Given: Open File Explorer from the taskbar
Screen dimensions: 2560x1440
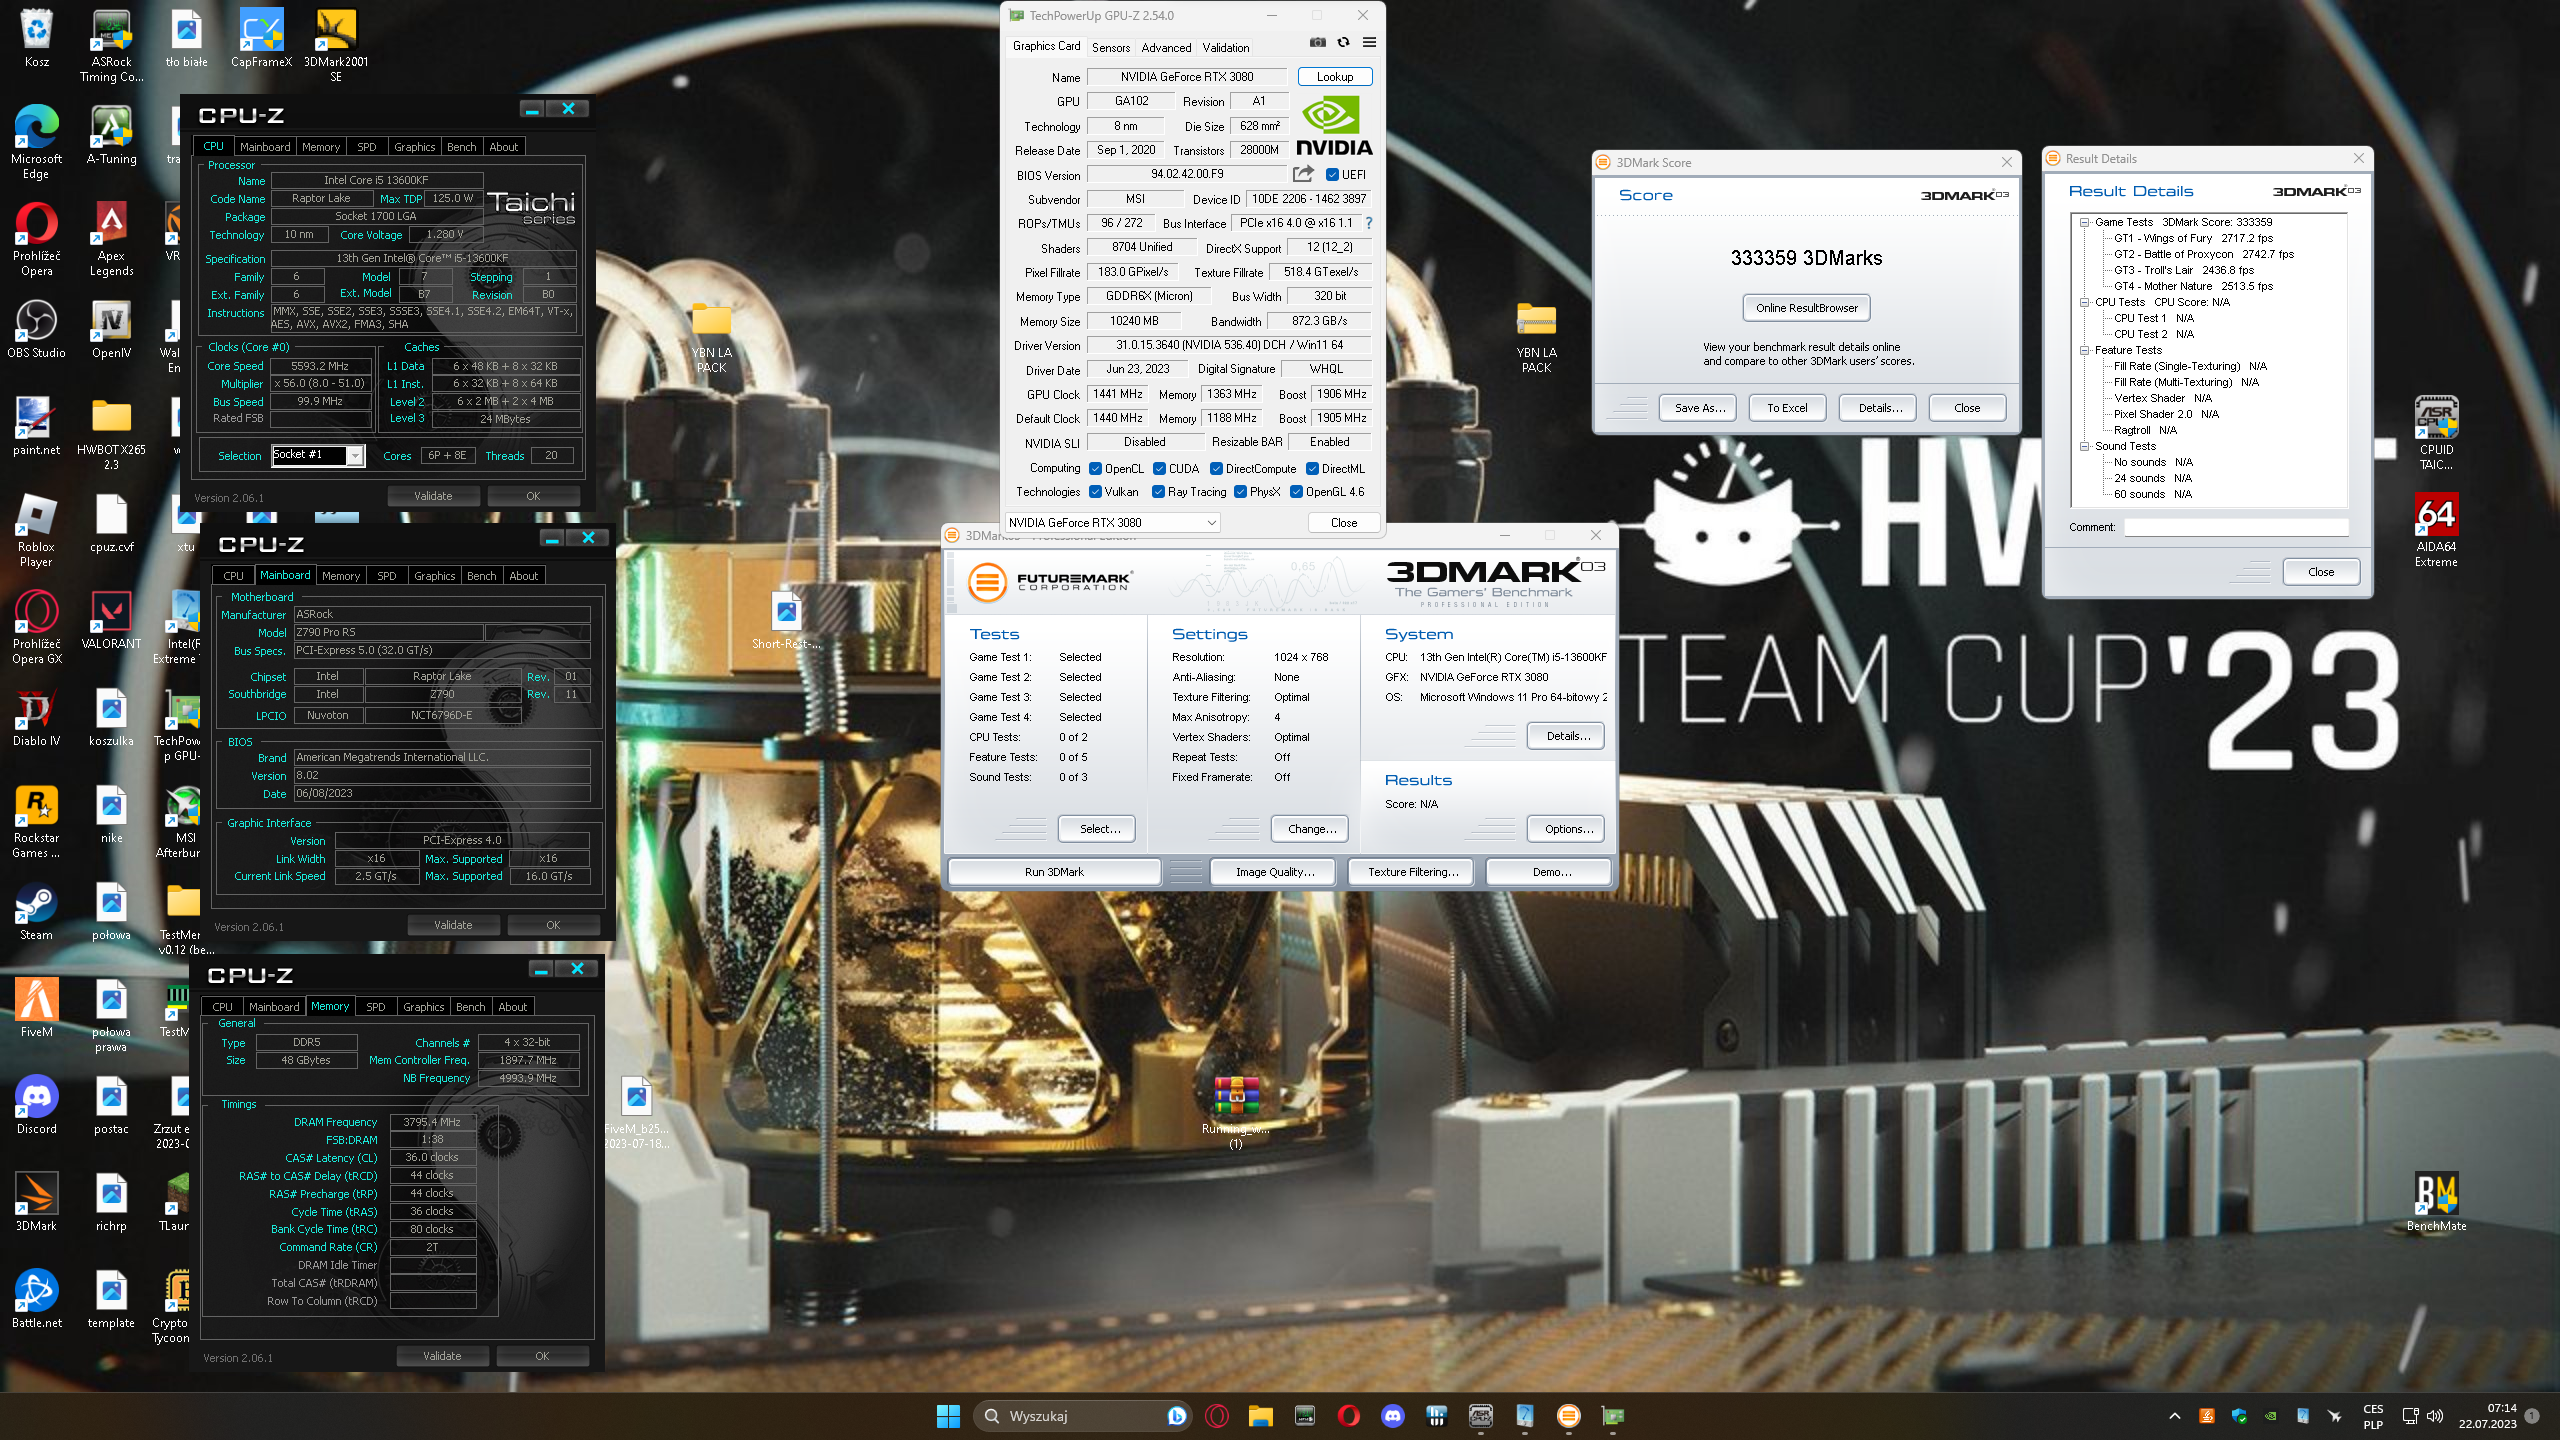Looking at the screenshot, I should coord(1260,1416).
